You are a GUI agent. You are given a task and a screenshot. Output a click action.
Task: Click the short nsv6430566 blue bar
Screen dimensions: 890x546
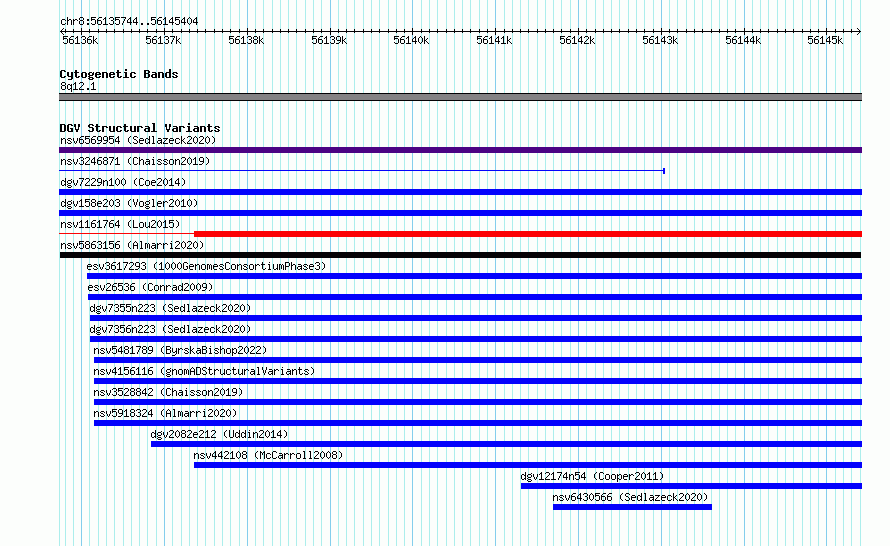[x=632, y=507]
